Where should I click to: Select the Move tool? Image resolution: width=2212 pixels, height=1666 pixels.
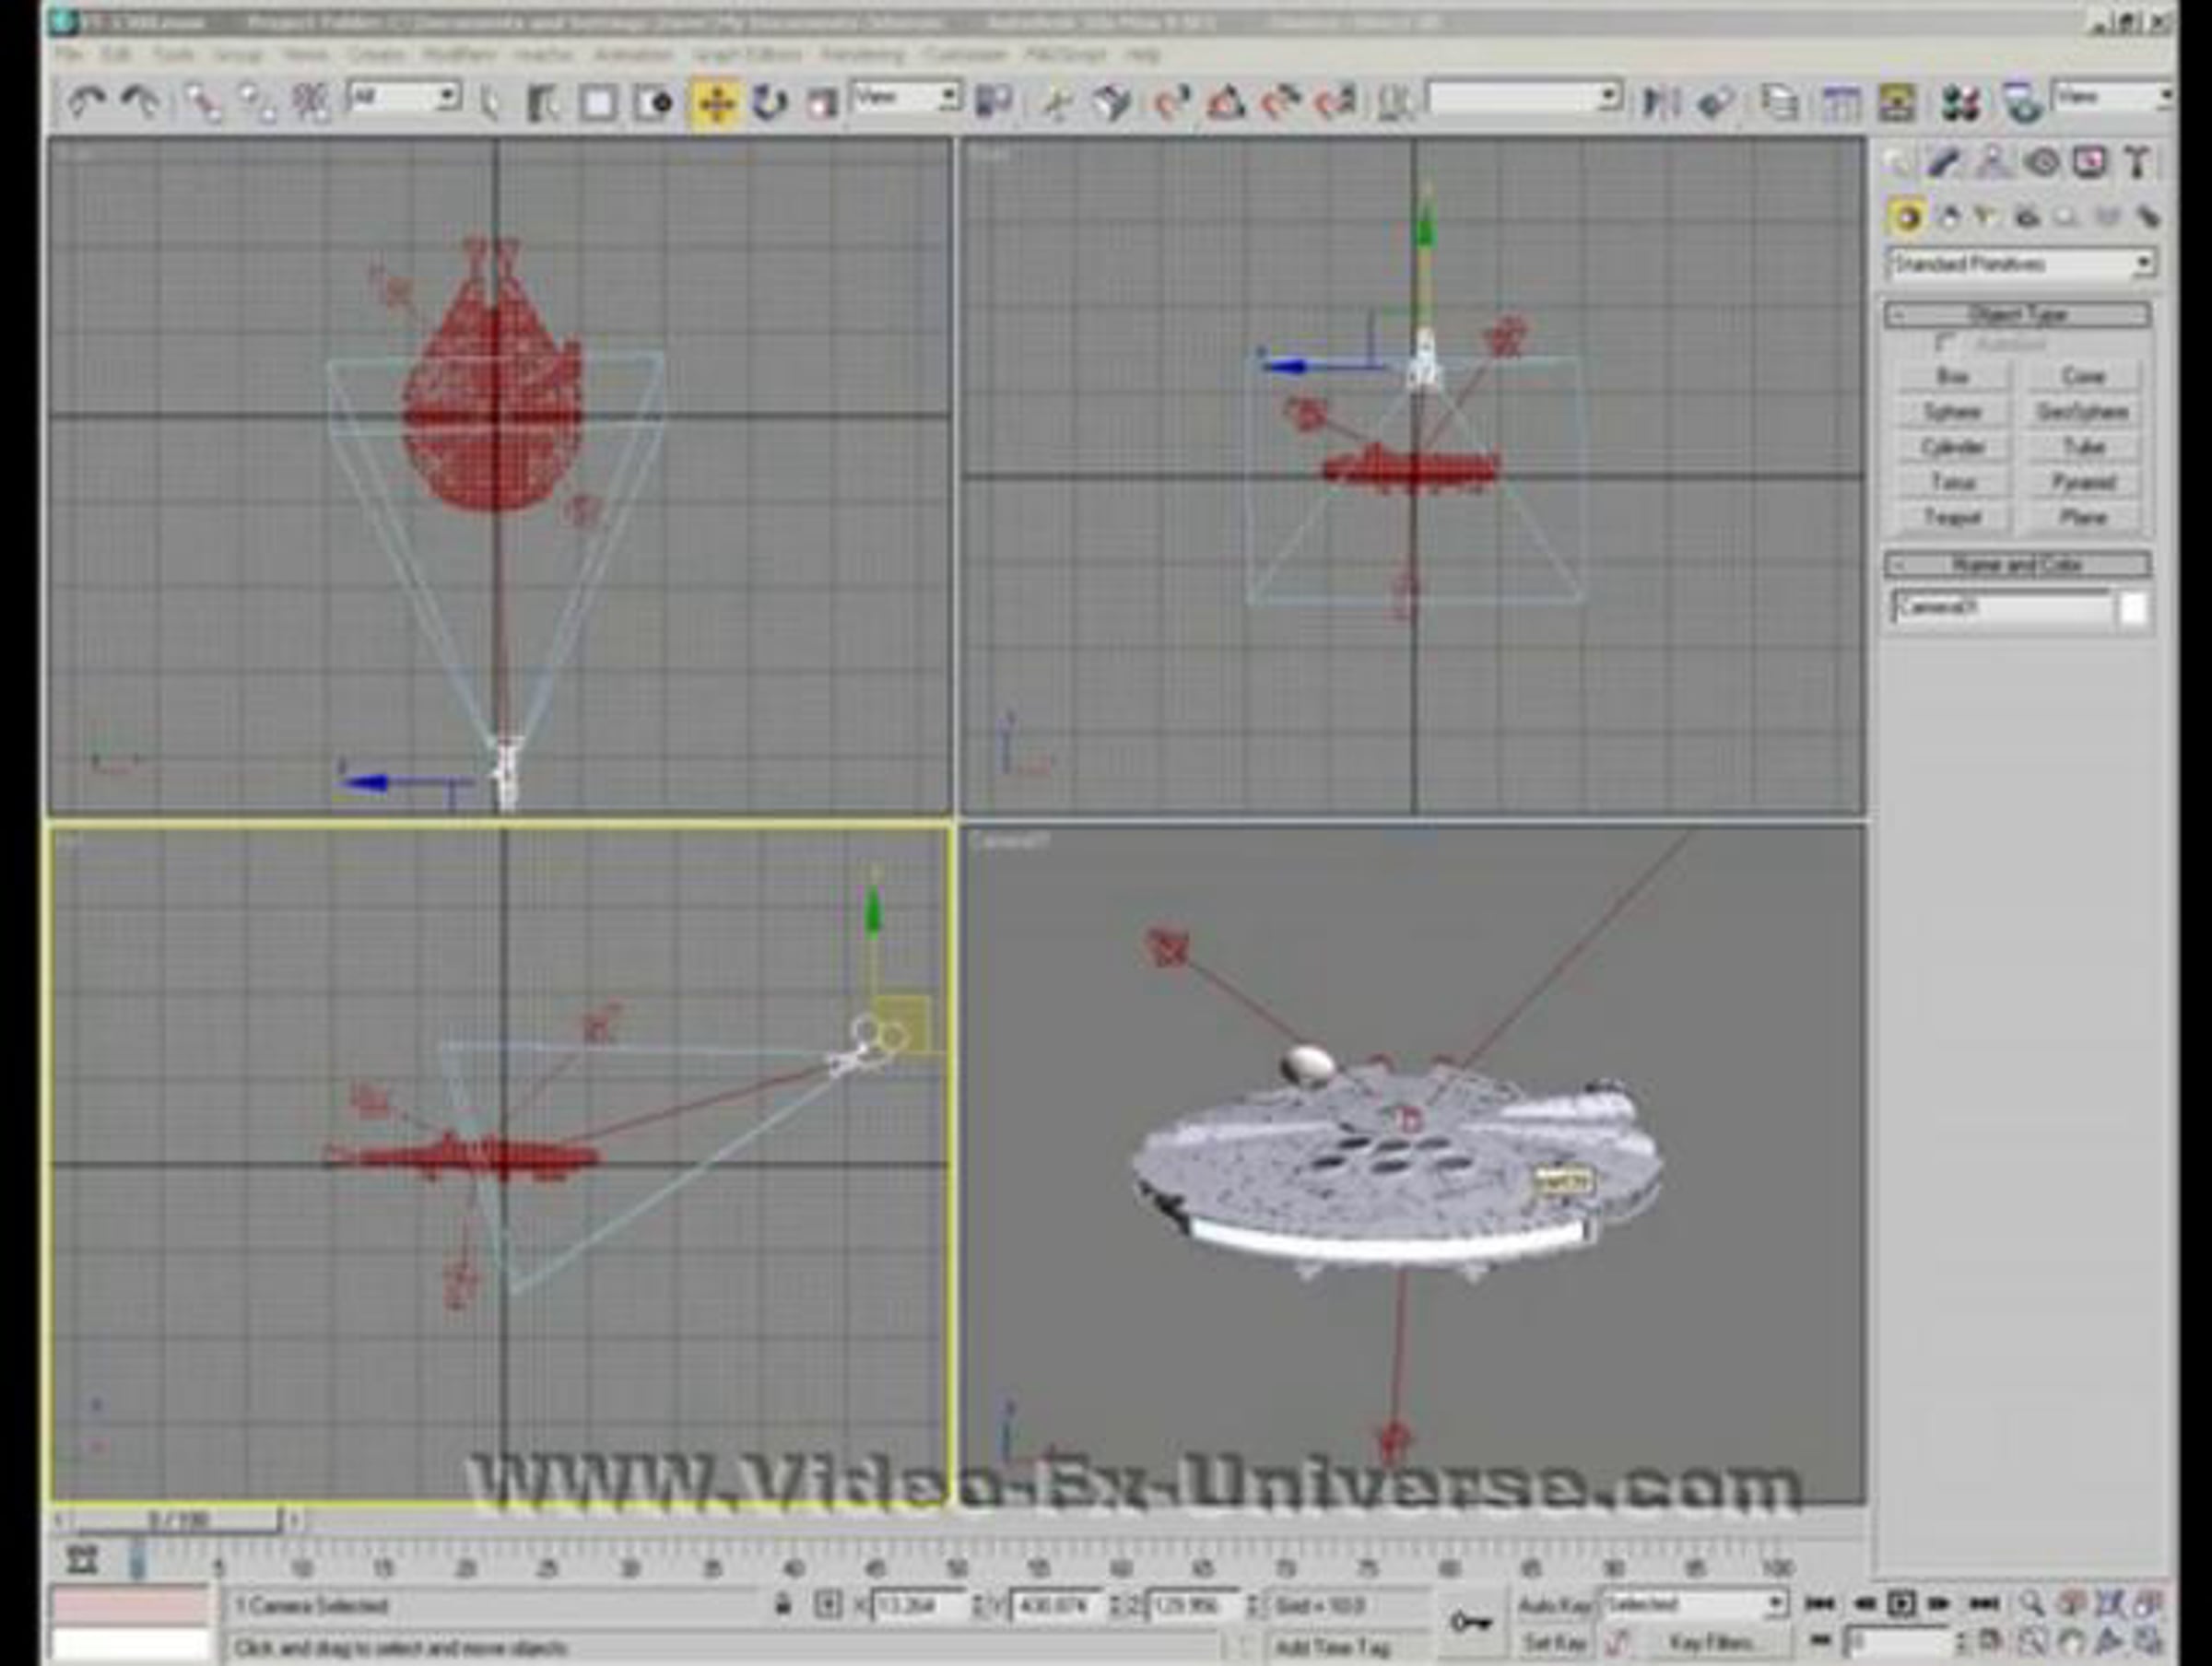pyautogui.click(x=716, y=103)
